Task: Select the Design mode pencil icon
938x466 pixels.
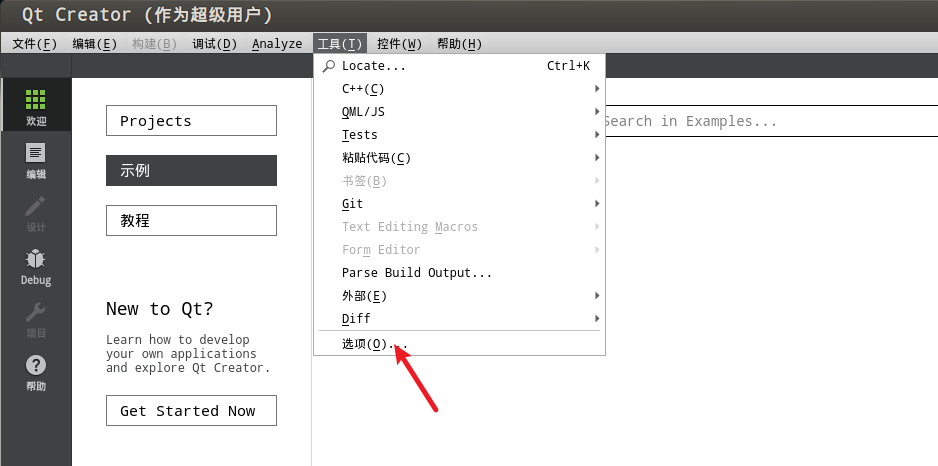Action: pyautogui.click(x=36, y=206)
